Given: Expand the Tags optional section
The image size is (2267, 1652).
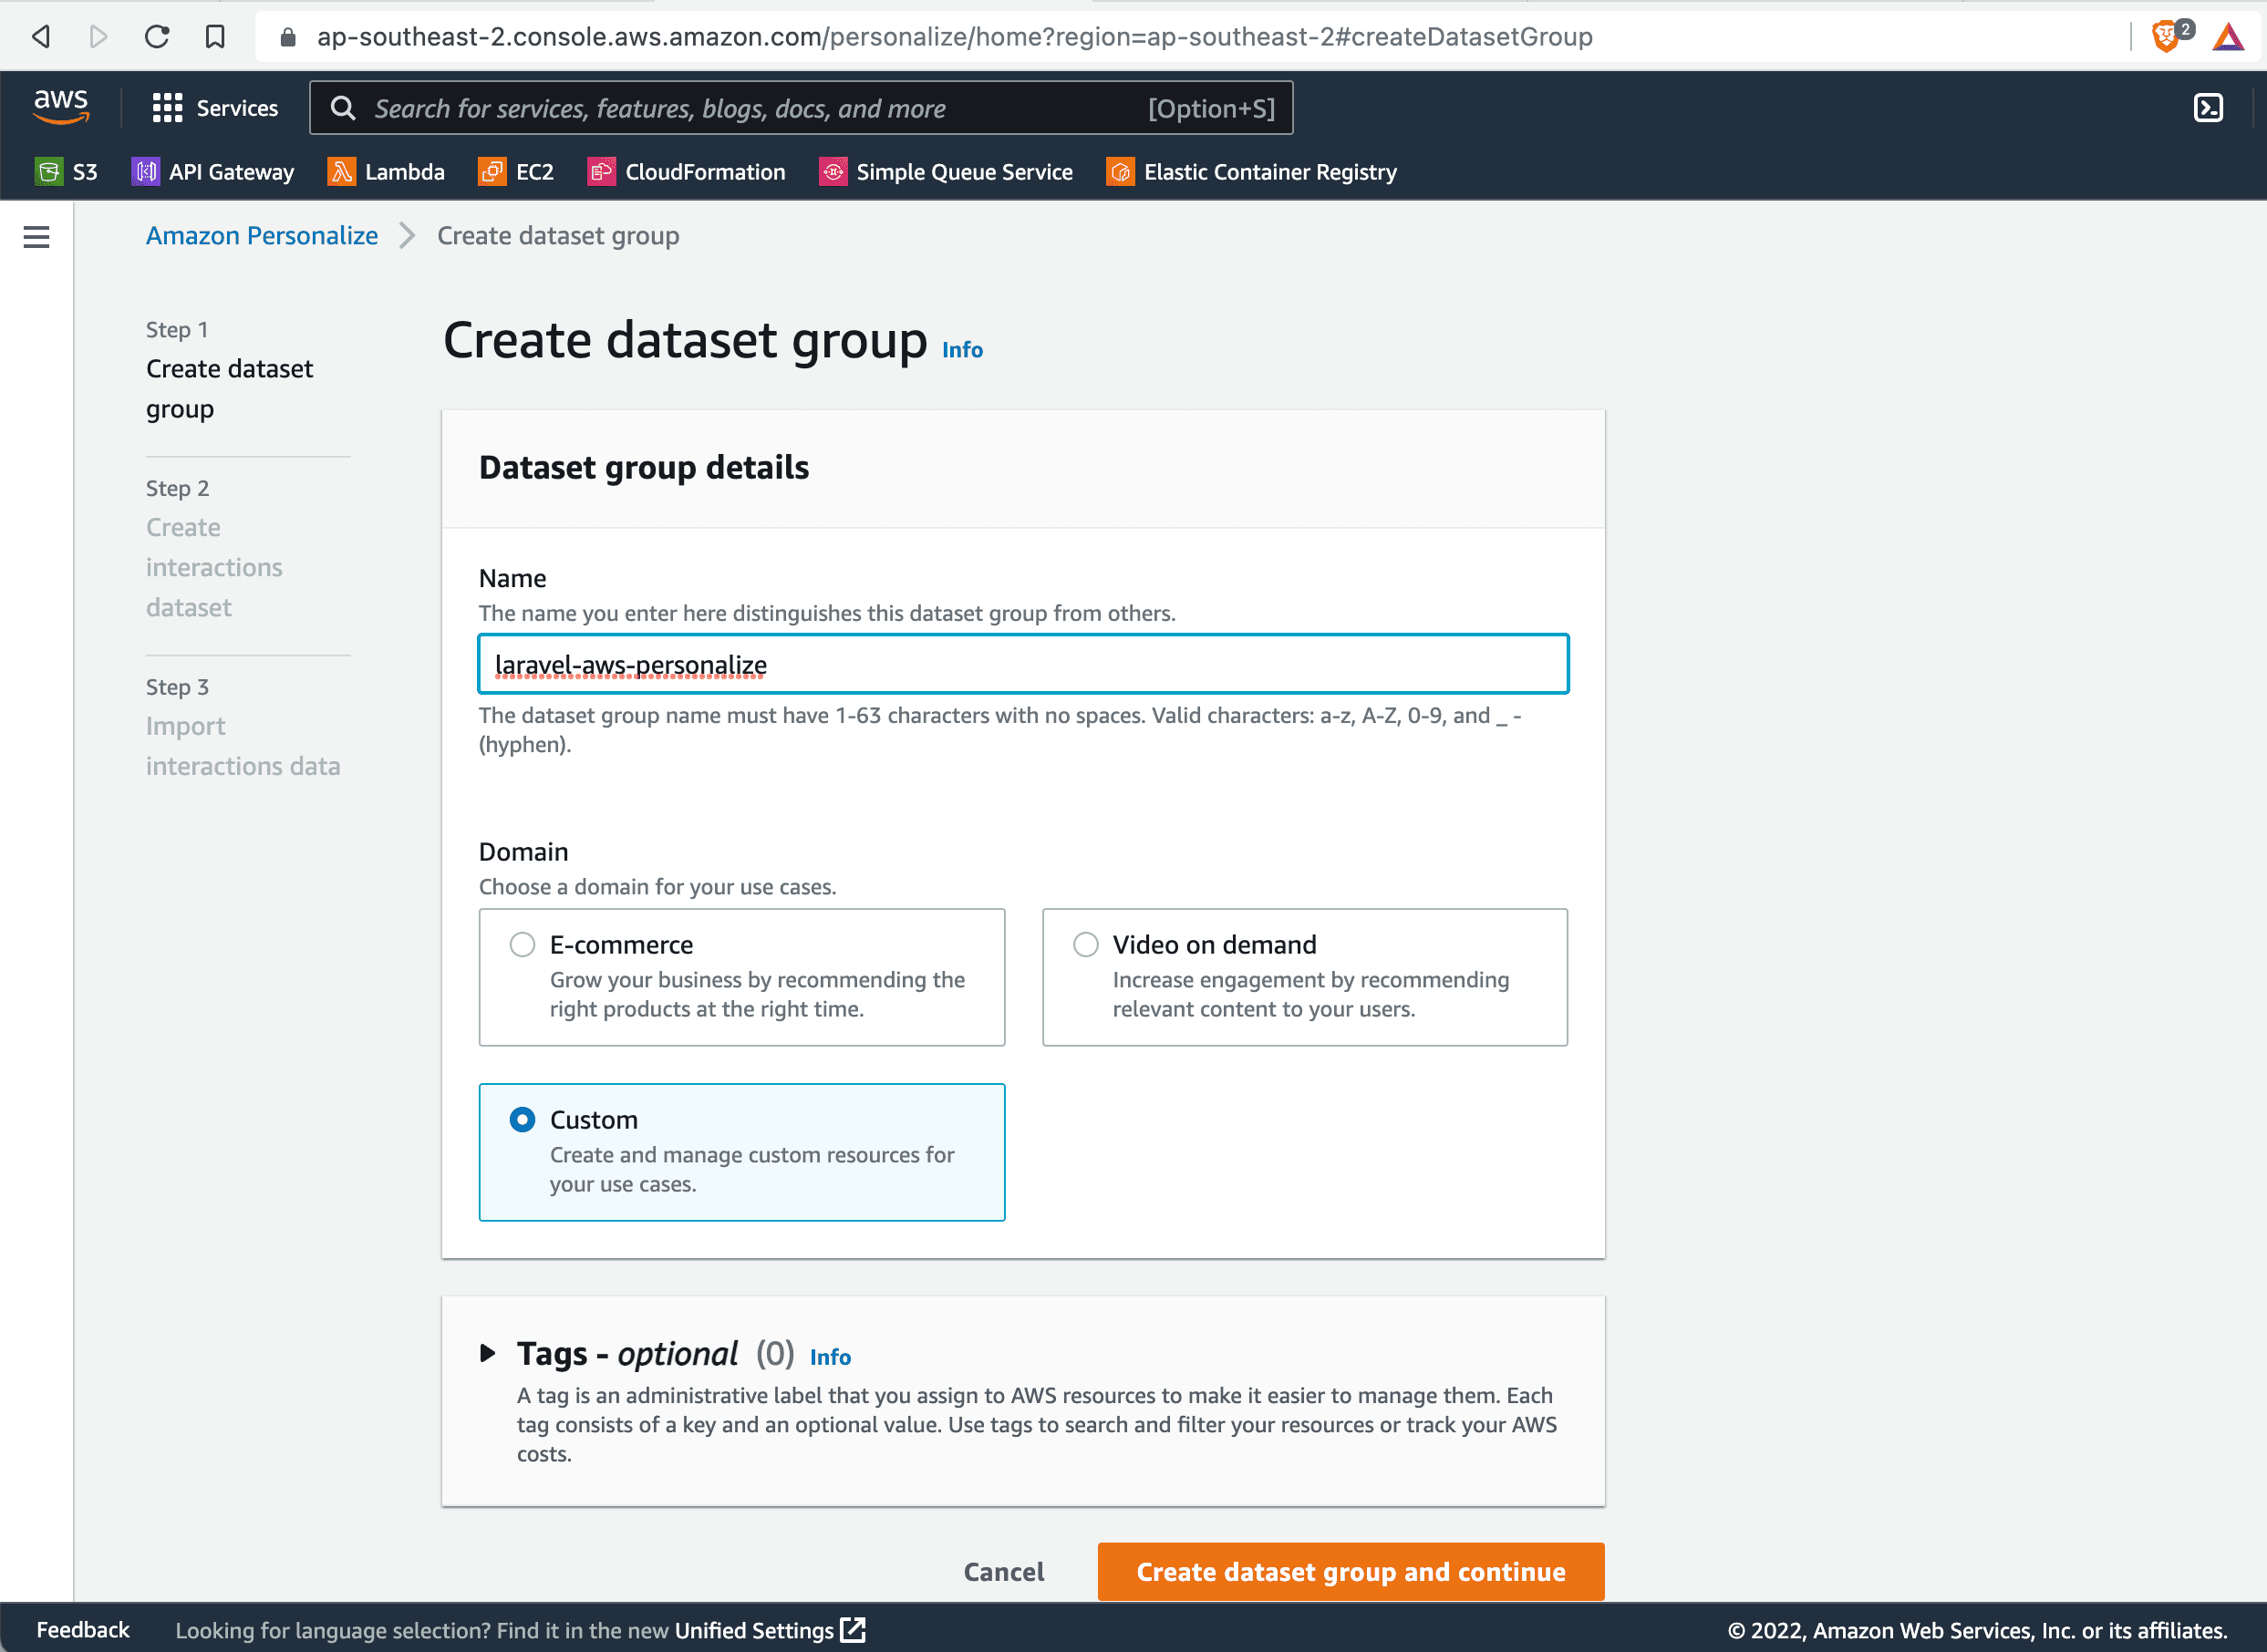Looking at the screenshot, I should [x=488, y=1353].
